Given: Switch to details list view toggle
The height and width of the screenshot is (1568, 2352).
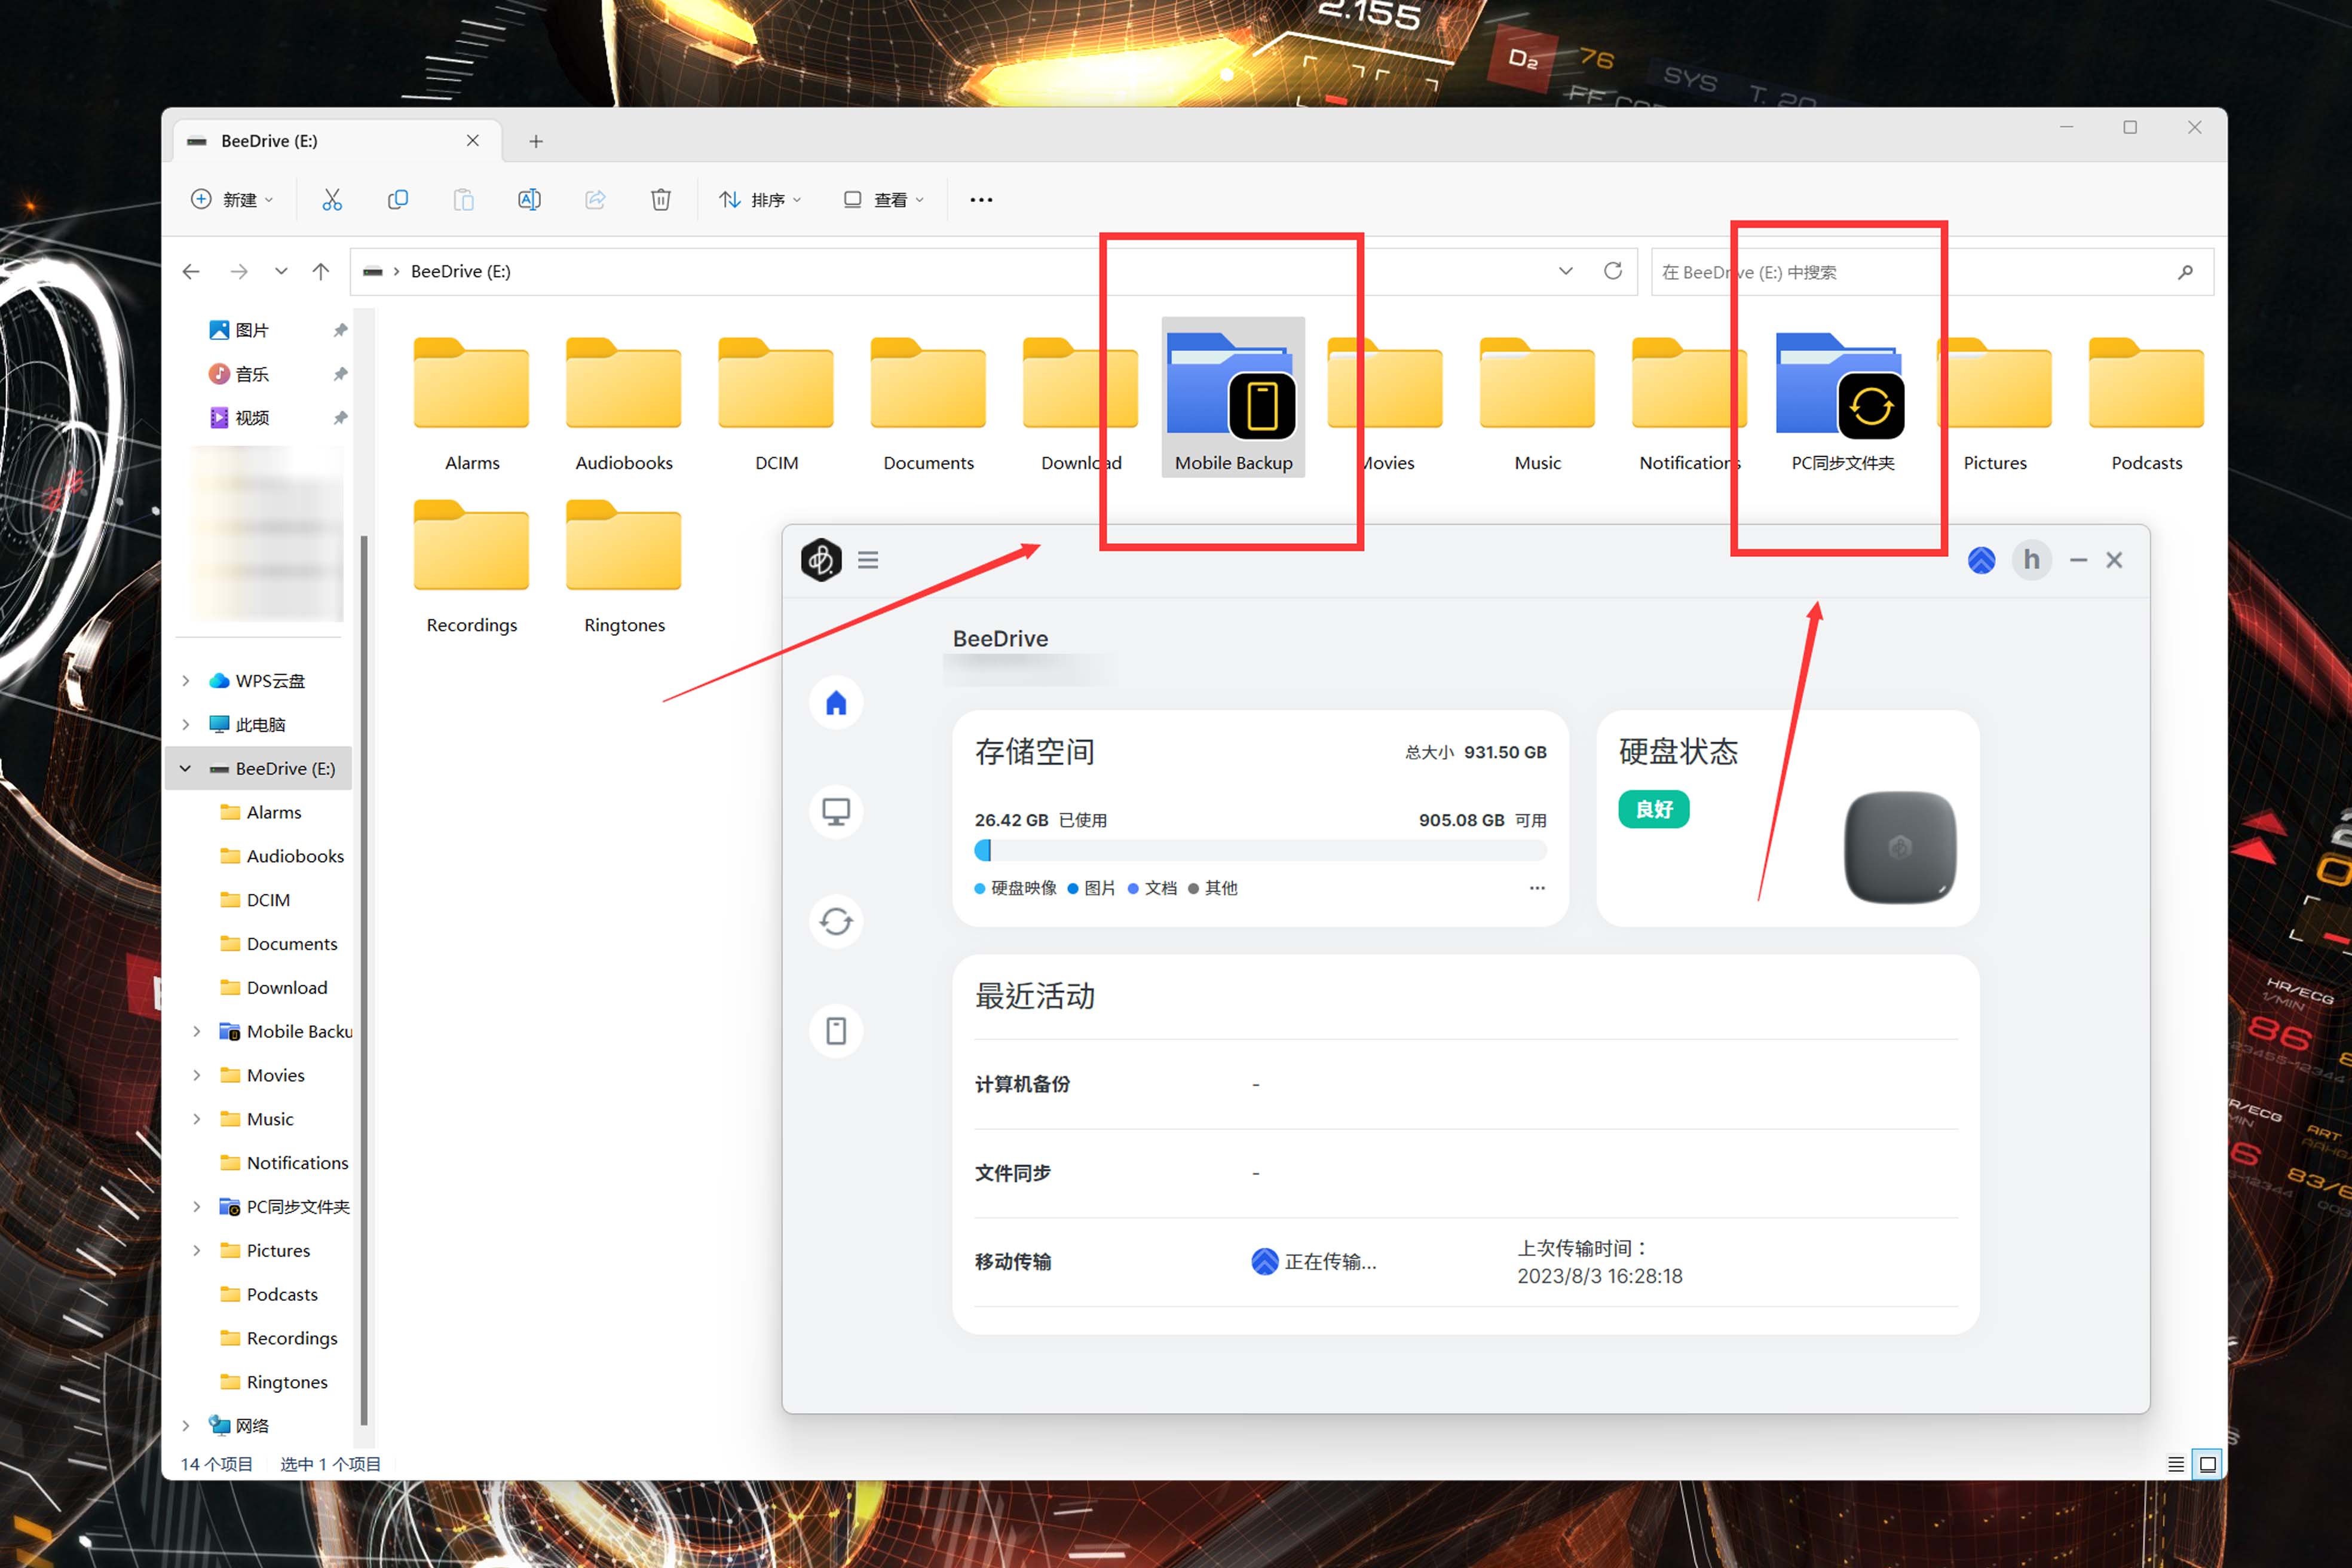Looking at the screenshot, I should click(2175, 1464).
